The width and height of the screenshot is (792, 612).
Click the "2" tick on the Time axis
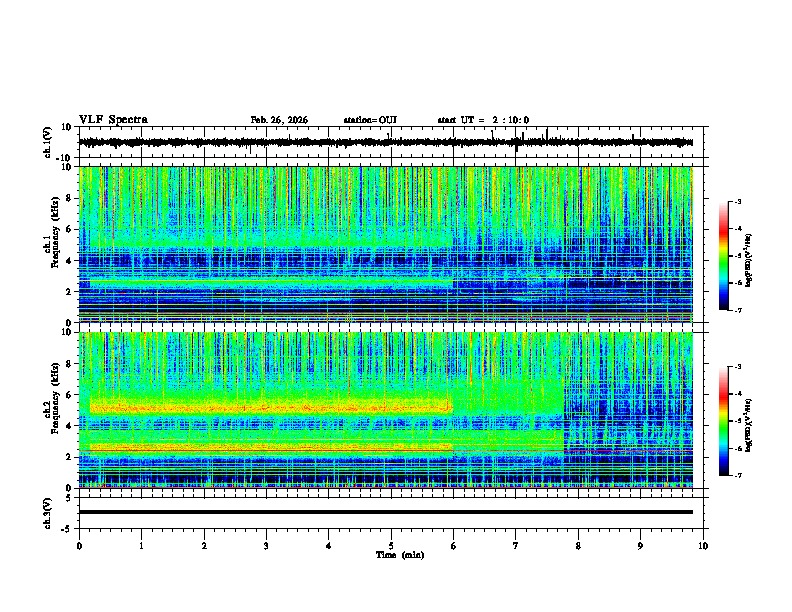pos(204,546)
